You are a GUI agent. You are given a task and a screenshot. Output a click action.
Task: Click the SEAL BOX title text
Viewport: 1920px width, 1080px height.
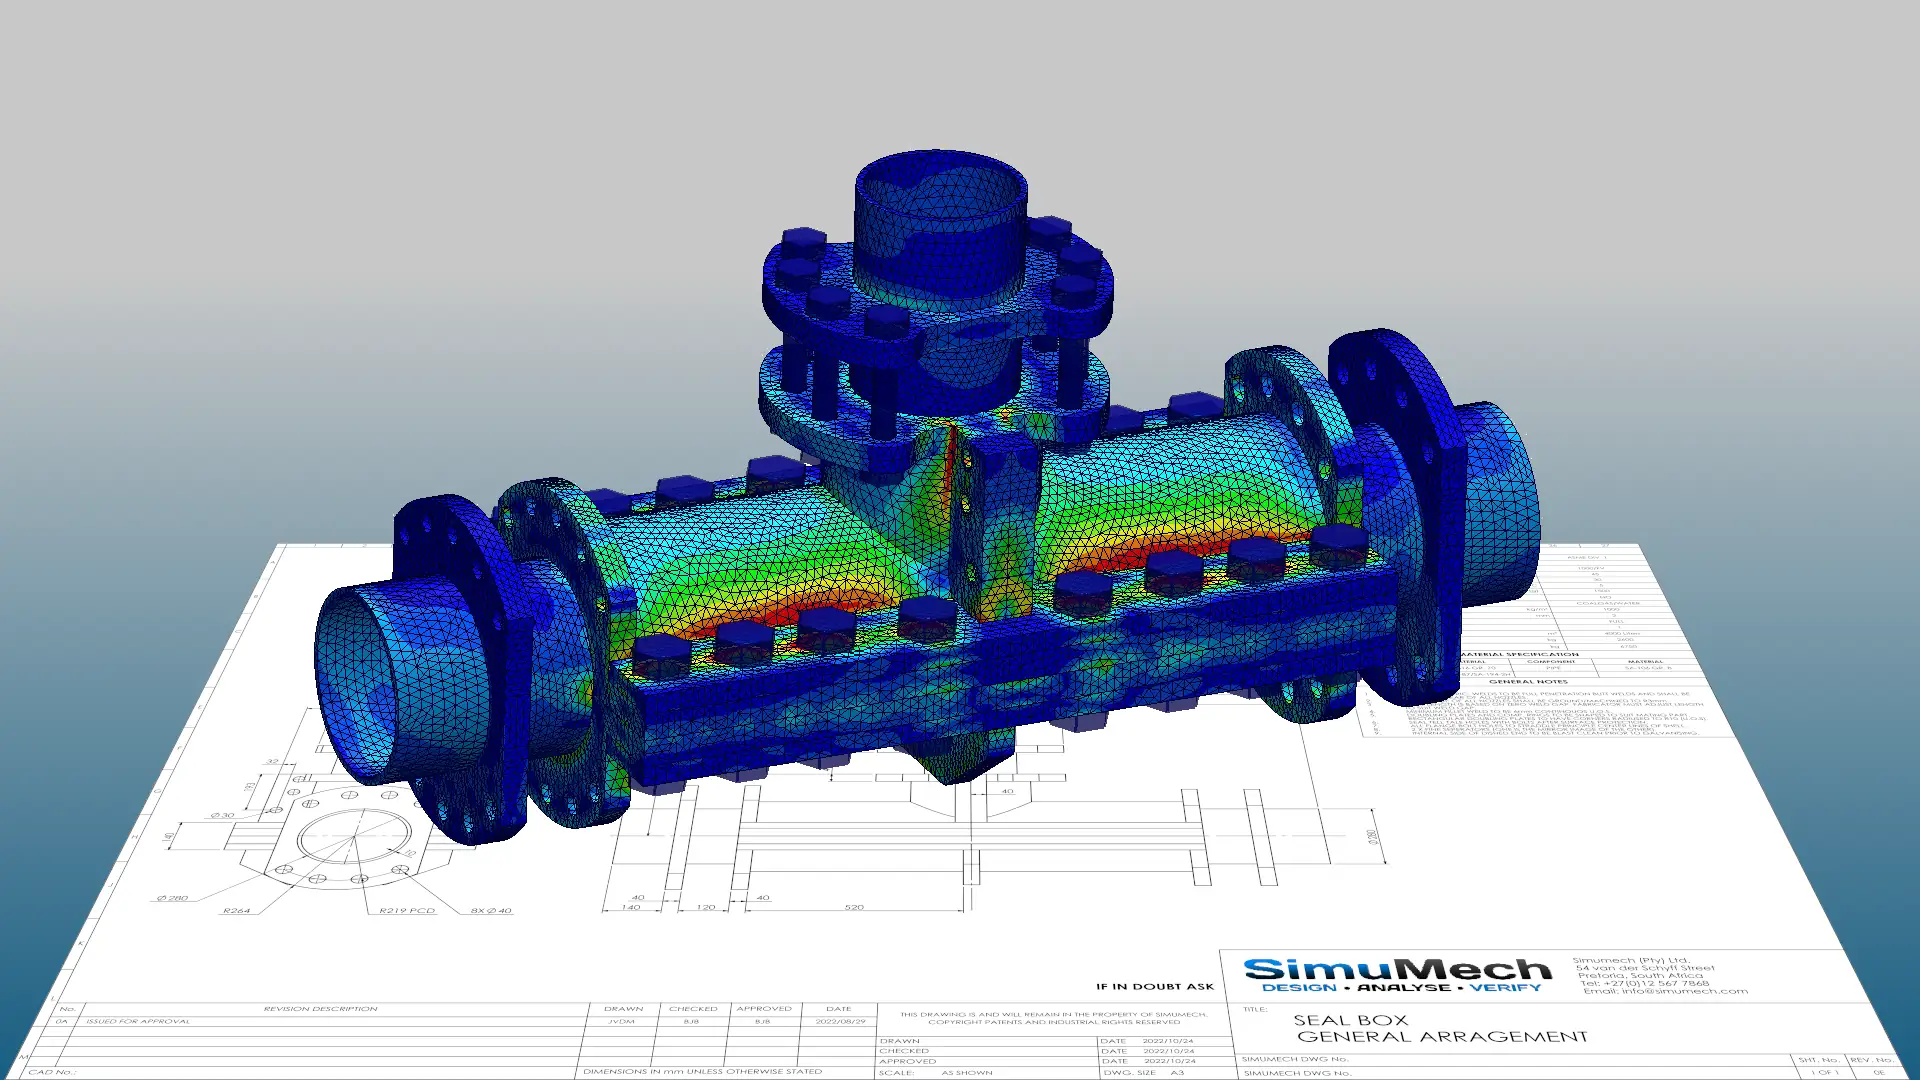[1350, 1020]
